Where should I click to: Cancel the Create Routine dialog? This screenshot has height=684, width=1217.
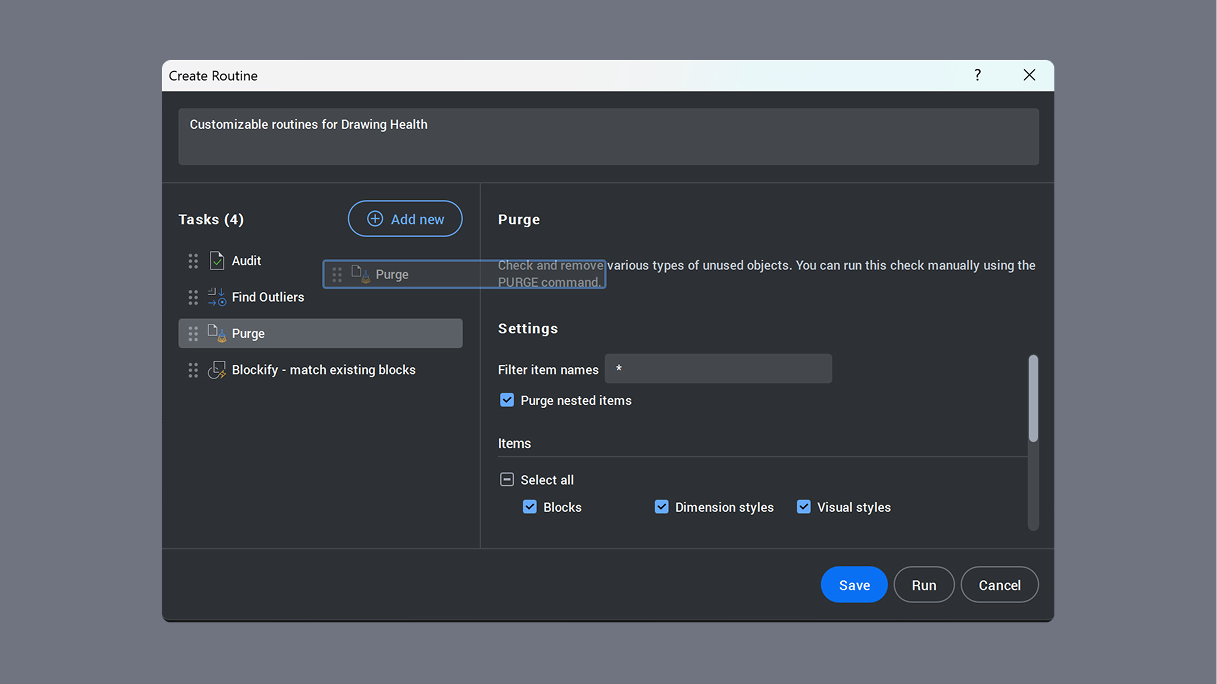tap(1000, 585)
